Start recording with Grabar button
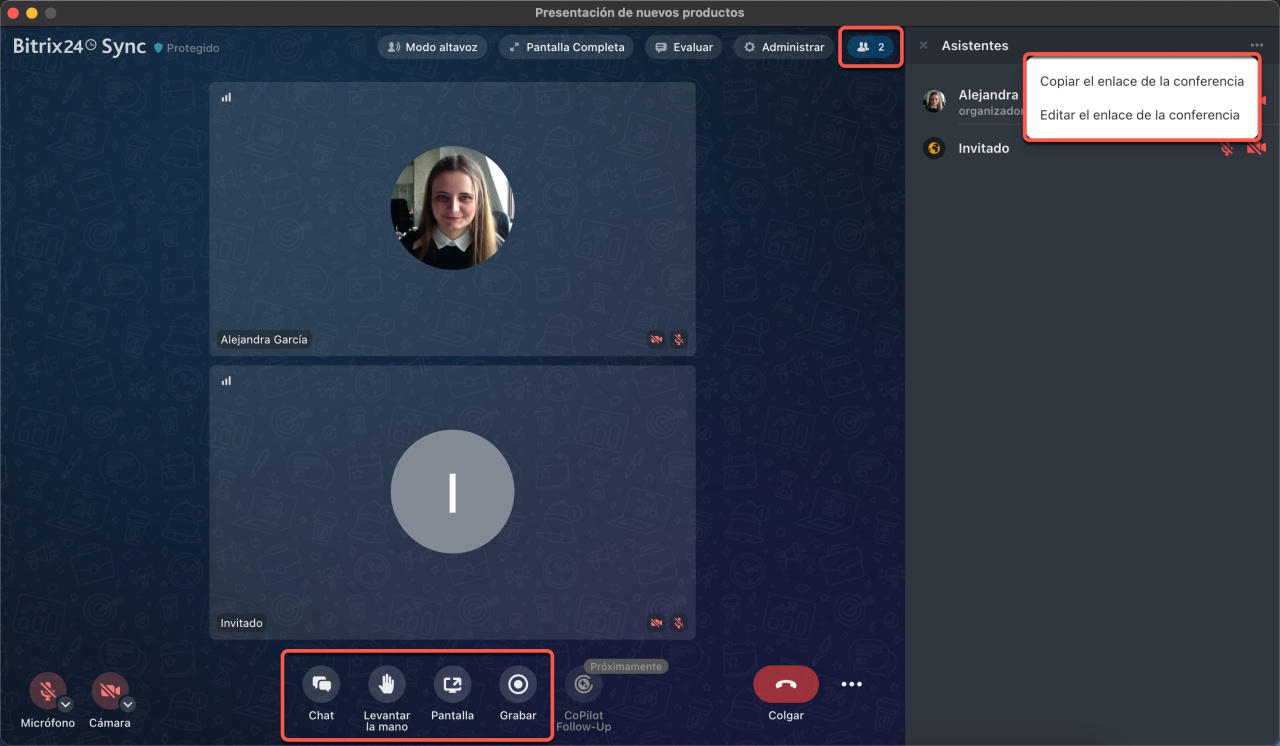The image size is (1280, 746). [x=518, y=685]
